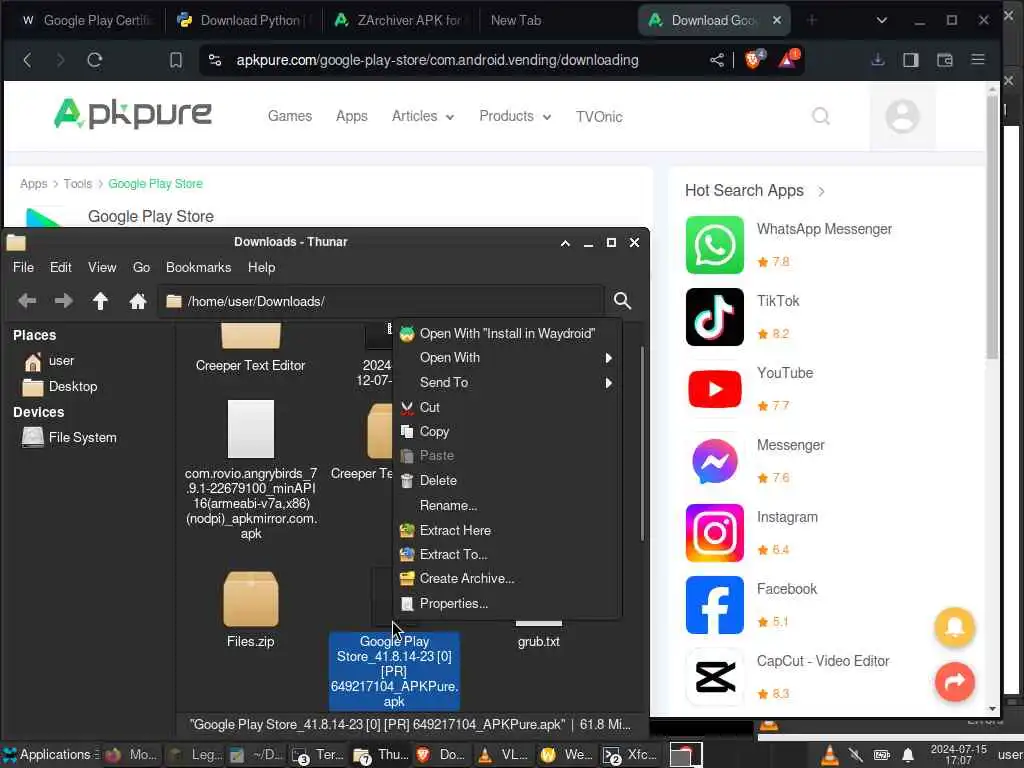
Task: Open Brave wallet icon
Action: click(944, 60)
